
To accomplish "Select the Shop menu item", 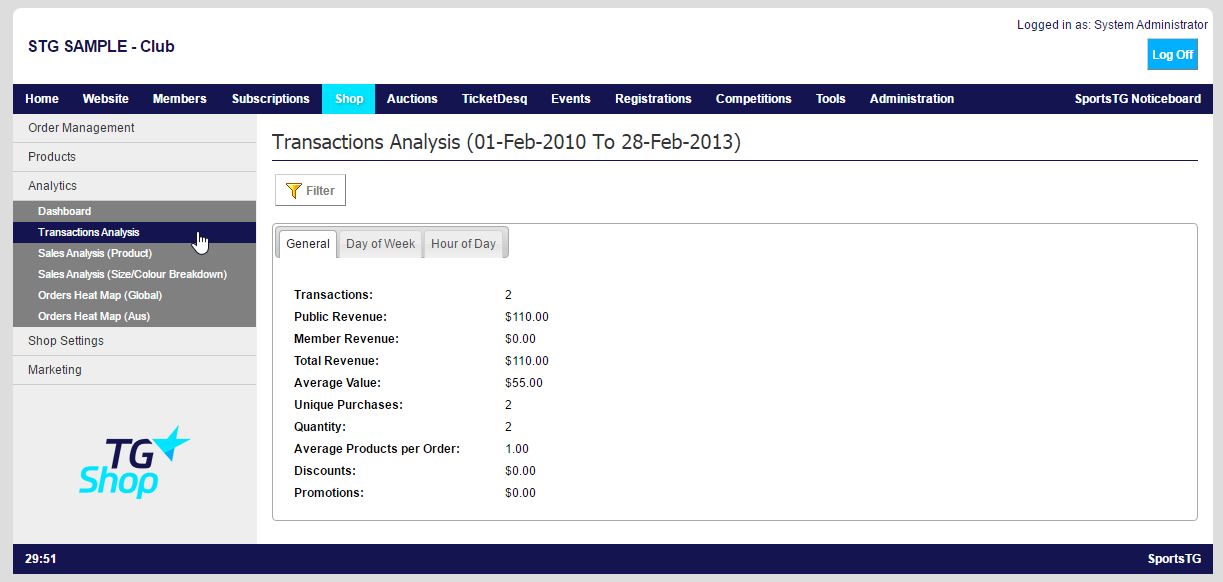I will [x=349, y=99].
